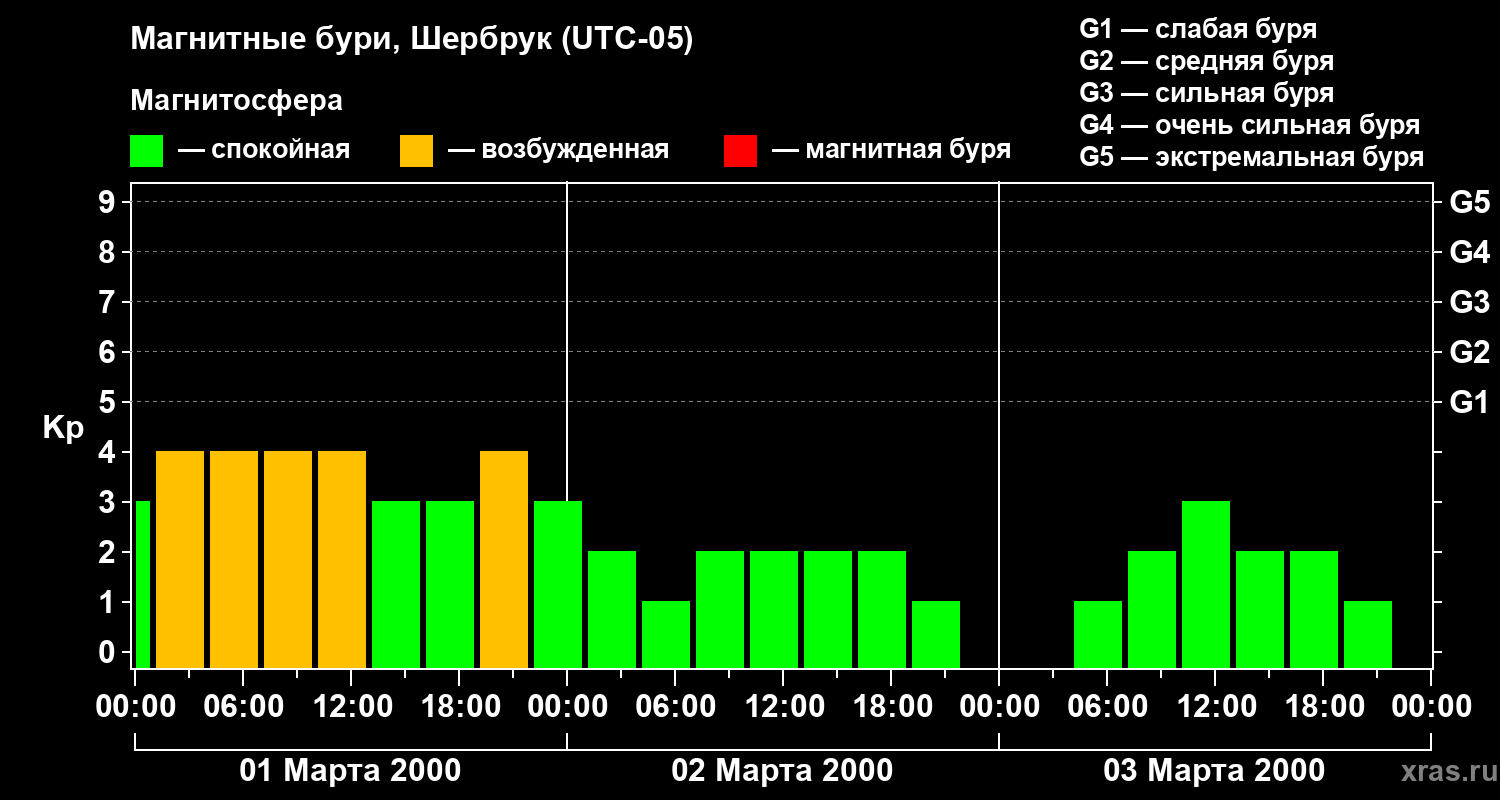1500x800 pixels.
Task: Click '18:00' tick label under 03 Марта
Action: click(x=1323, y=707)
